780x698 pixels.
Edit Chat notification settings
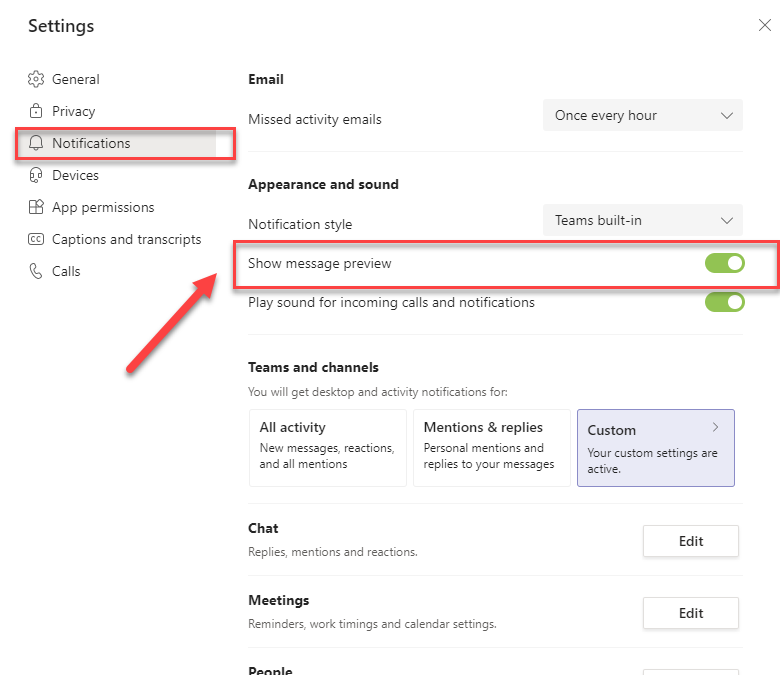[x=690, y=541]
